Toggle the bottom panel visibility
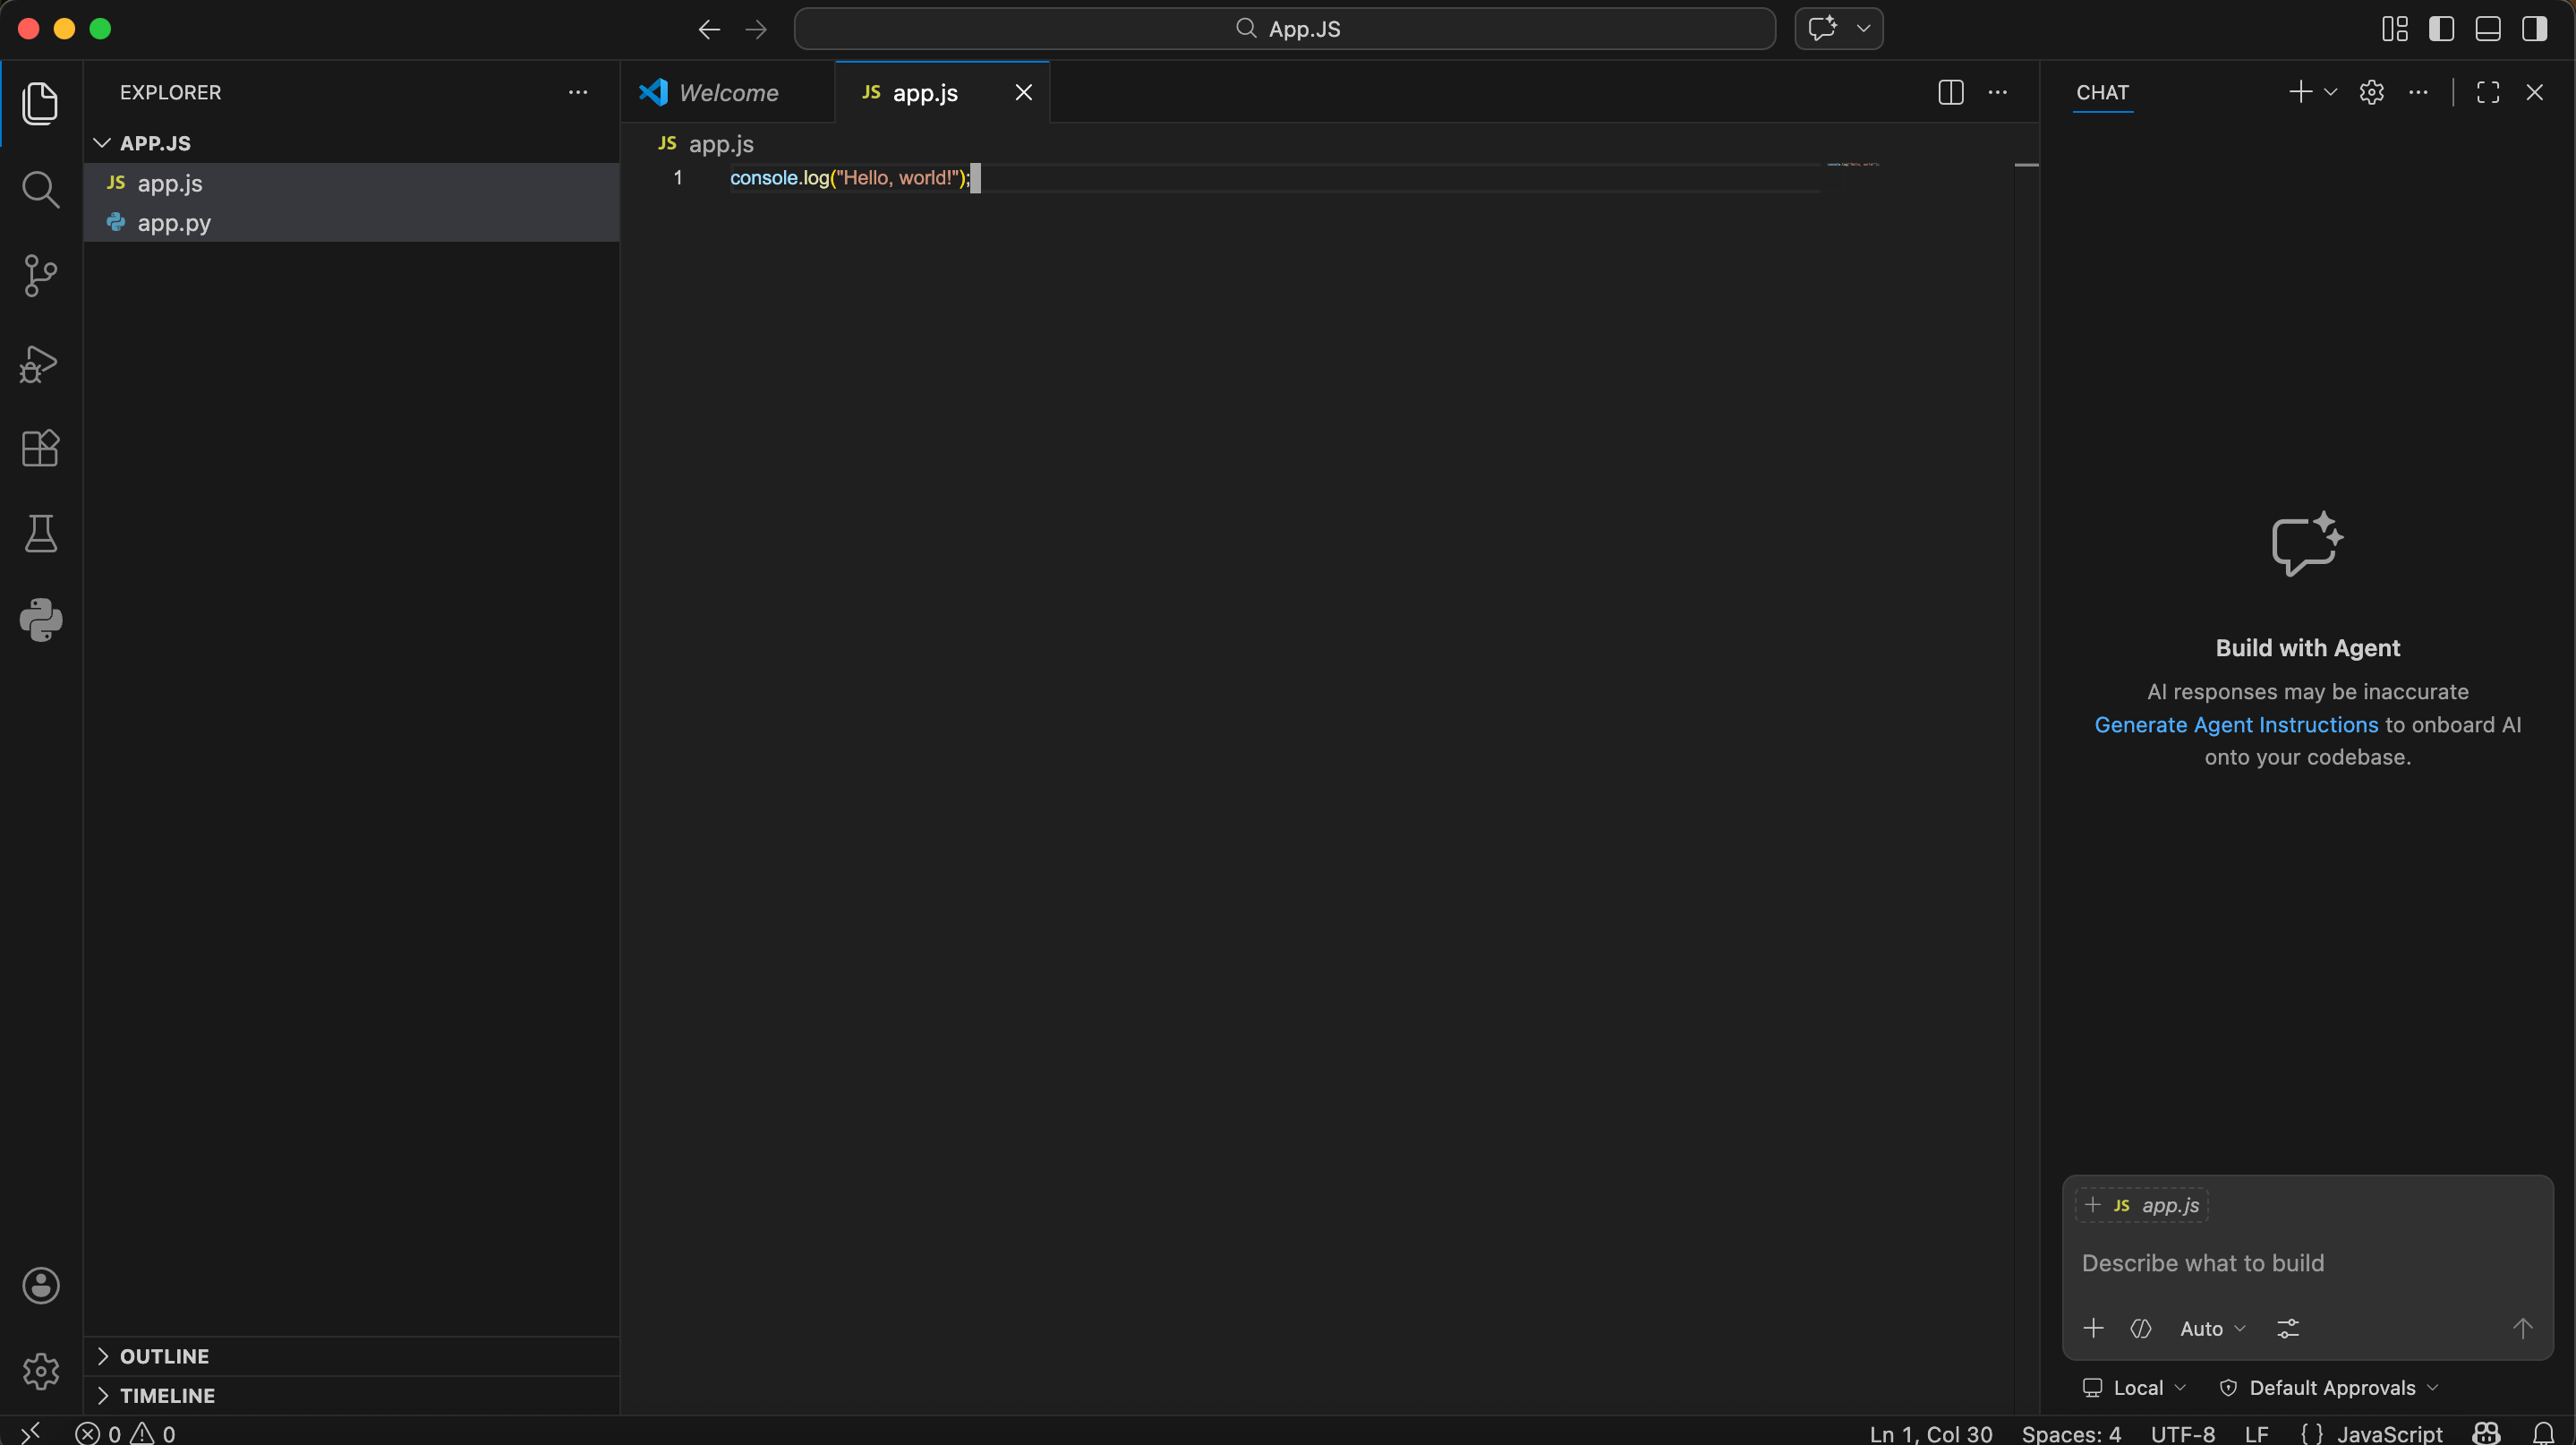Screen dimensions: 2576x1445 point(2488,29)
